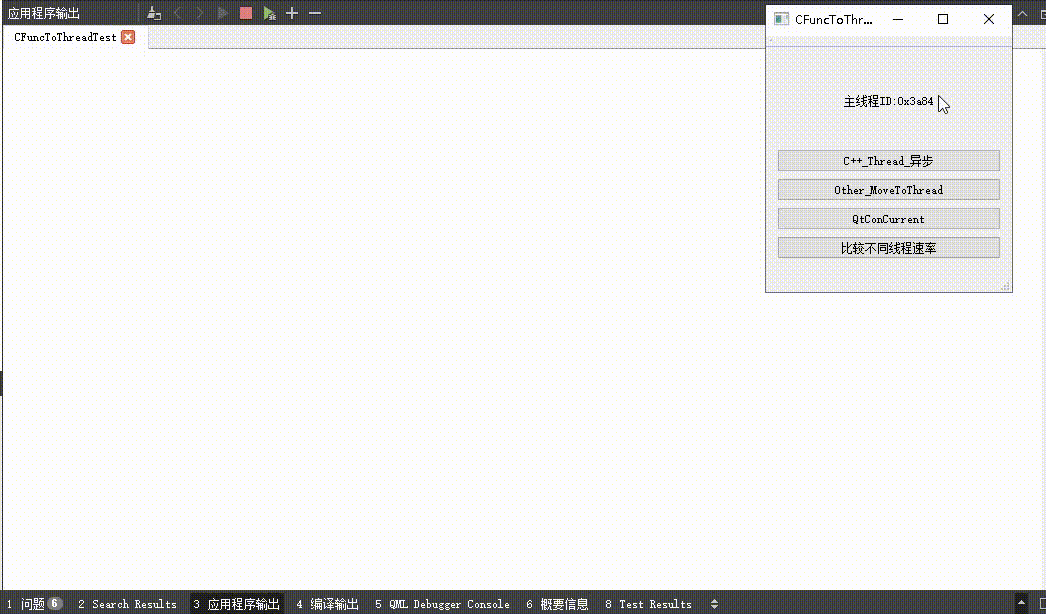Screen dimensions: 1046x614
Task: Click the 主线程ID:0x3a84 label
Action: 889,101
